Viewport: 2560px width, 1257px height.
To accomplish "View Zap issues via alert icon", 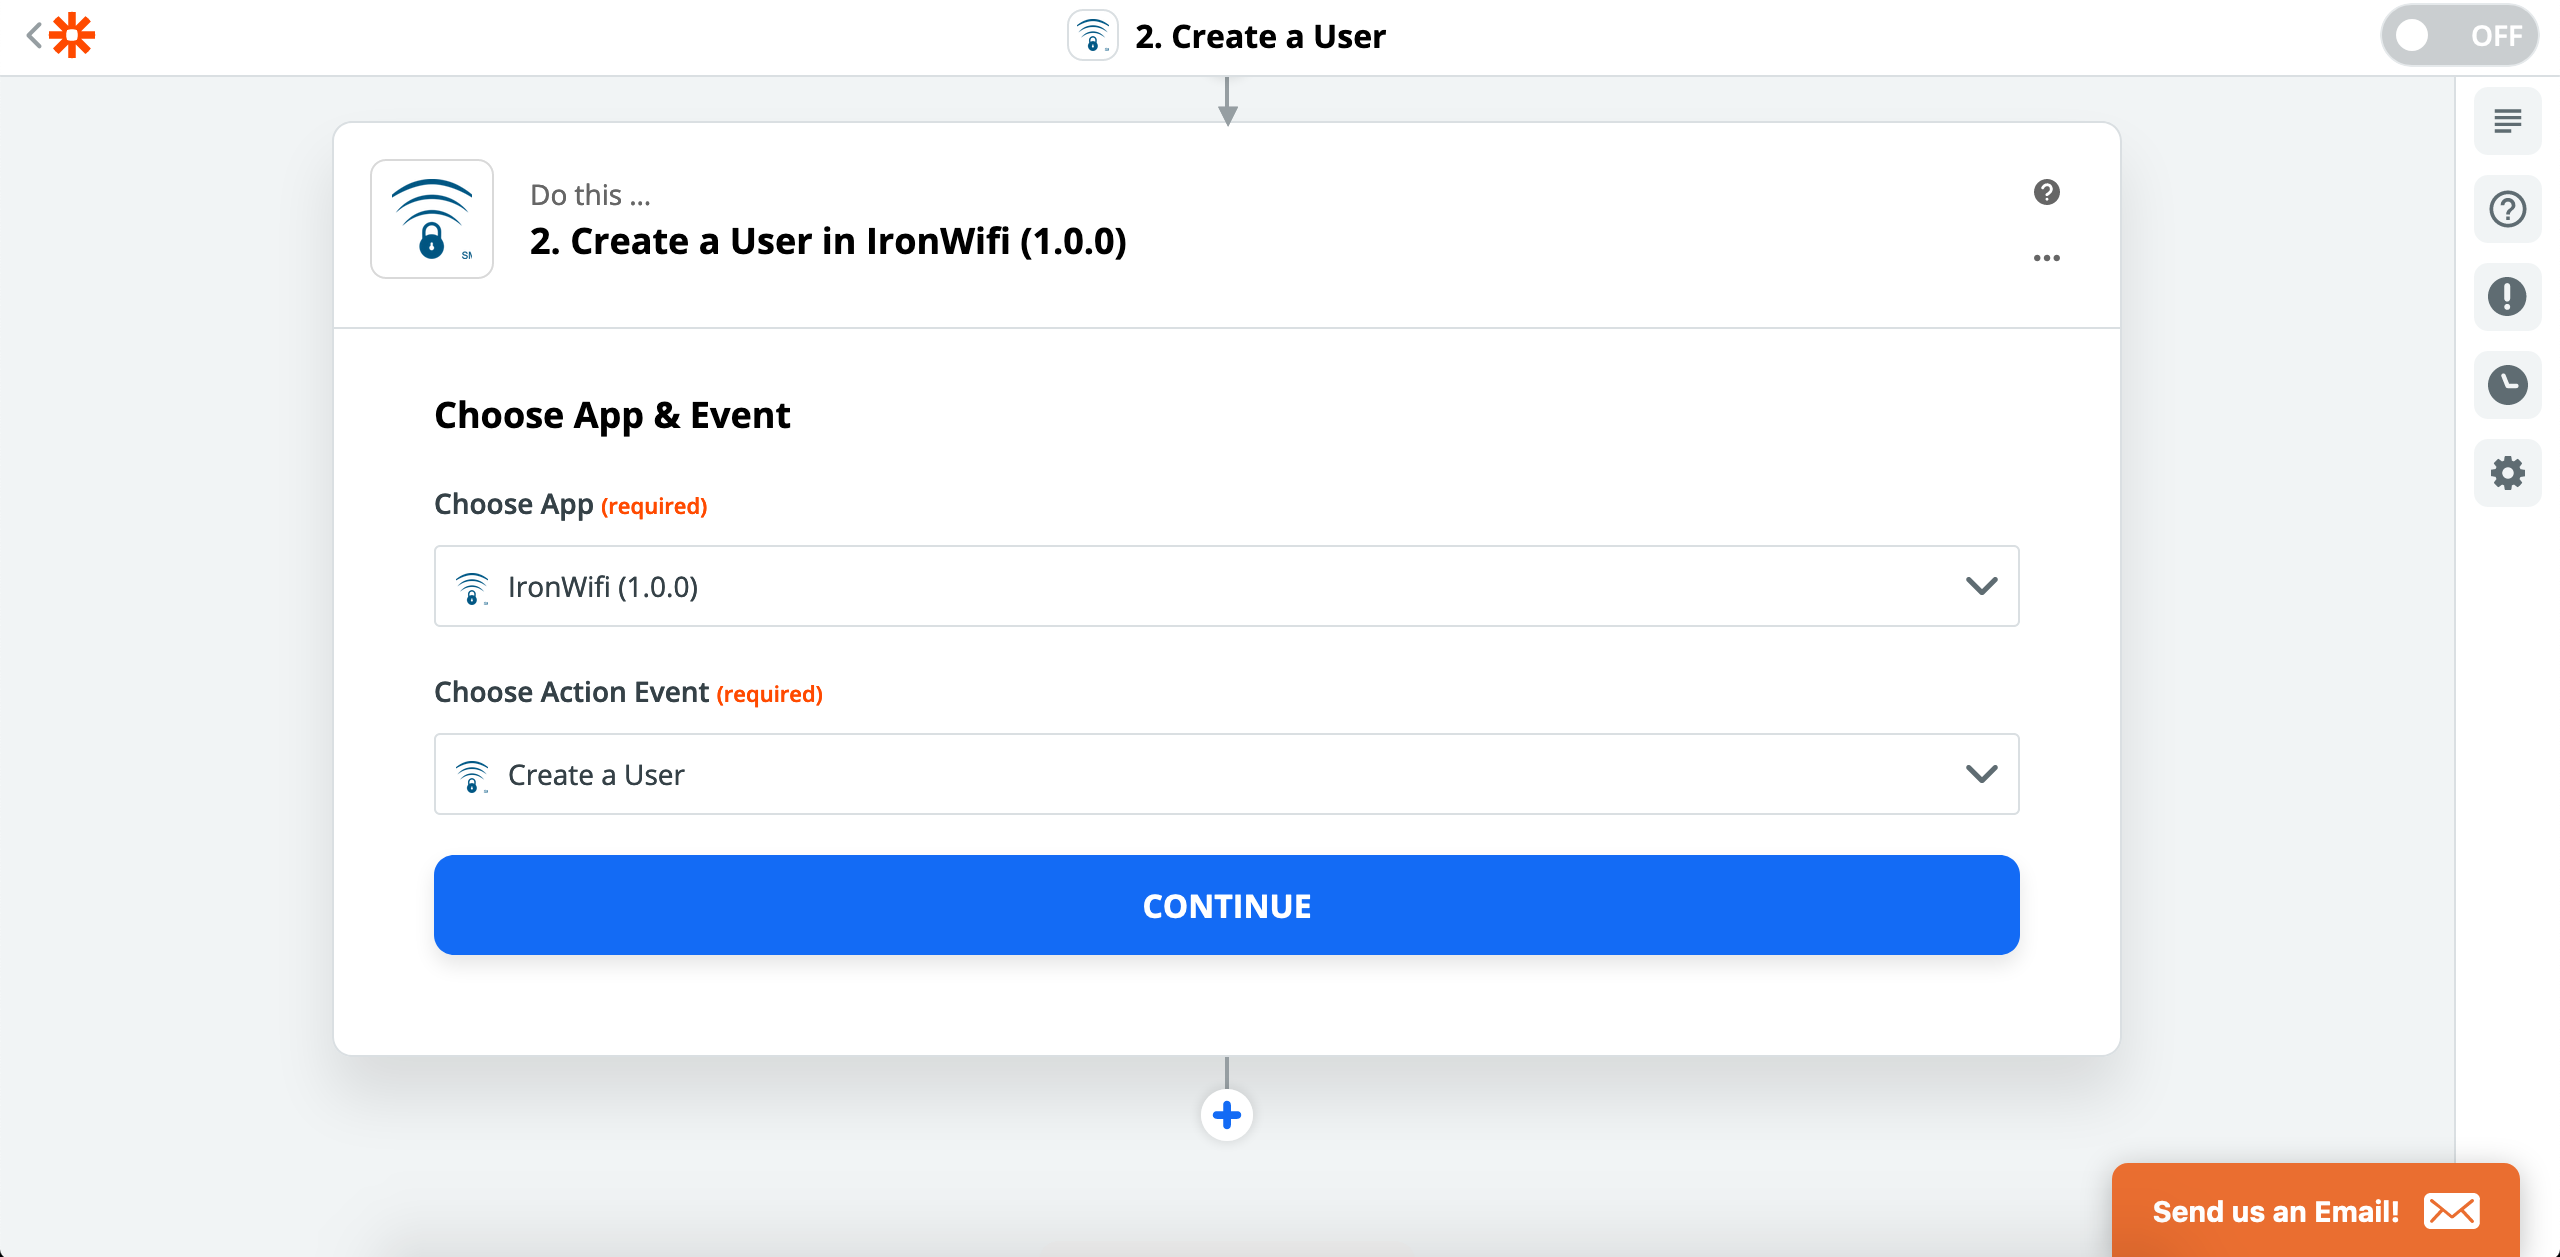I will pyautogui.click(x=2508, y=296).
